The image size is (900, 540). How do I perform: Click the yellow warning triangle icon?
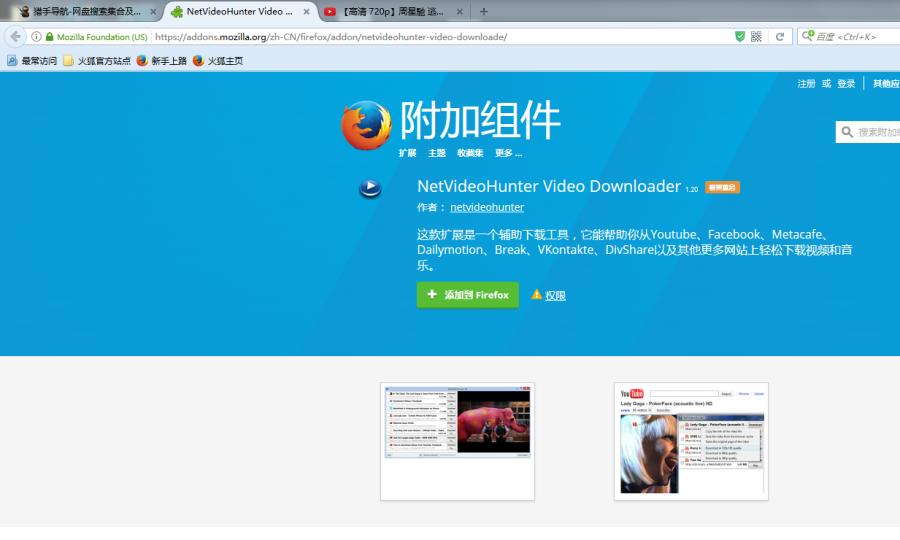536,294
